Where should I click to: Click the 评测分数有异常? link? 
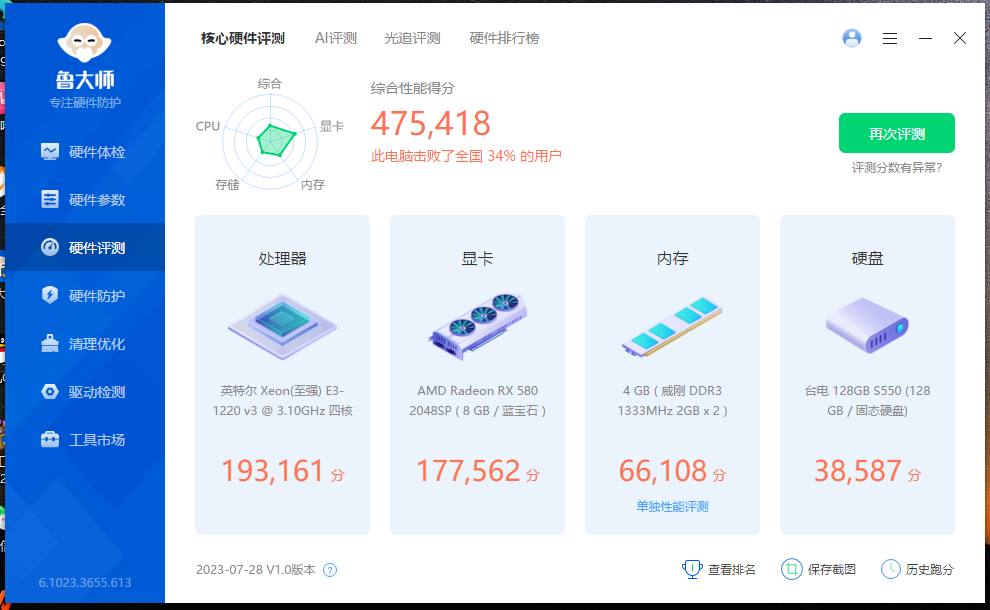896,168
